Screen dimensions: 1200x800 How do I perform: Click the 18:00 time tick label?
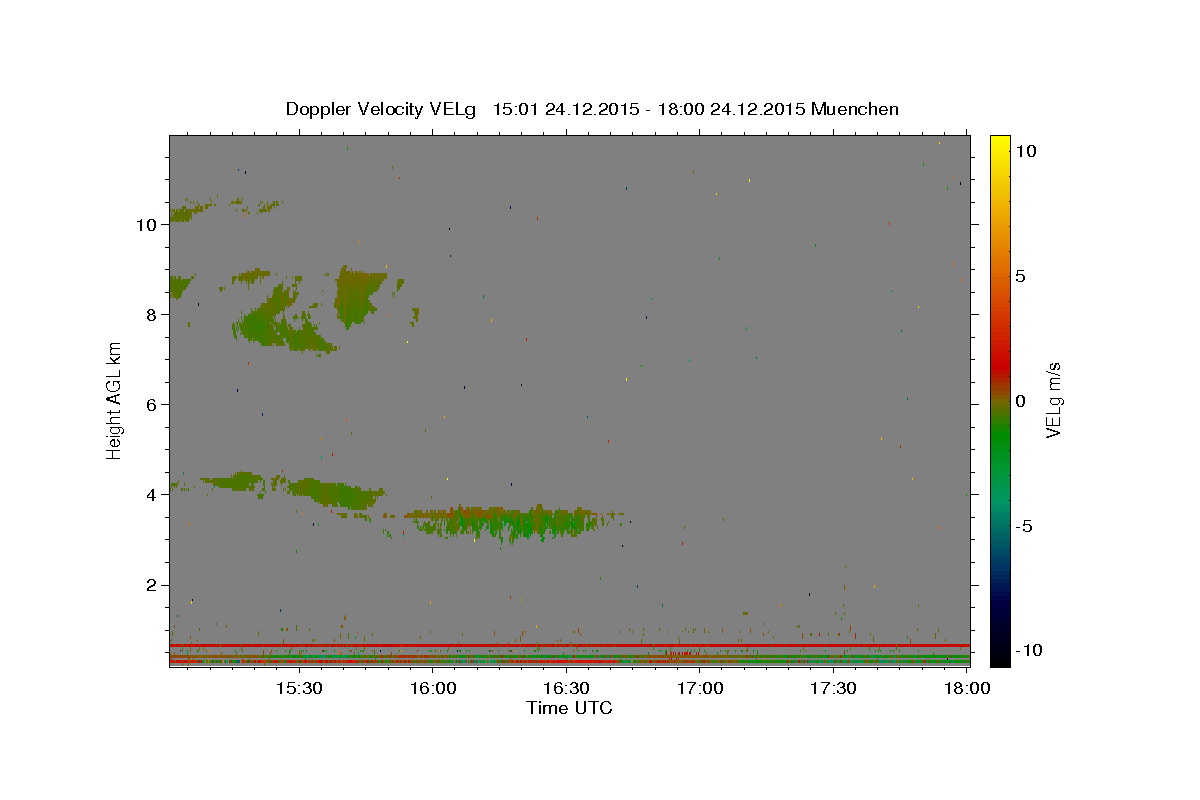966,689
